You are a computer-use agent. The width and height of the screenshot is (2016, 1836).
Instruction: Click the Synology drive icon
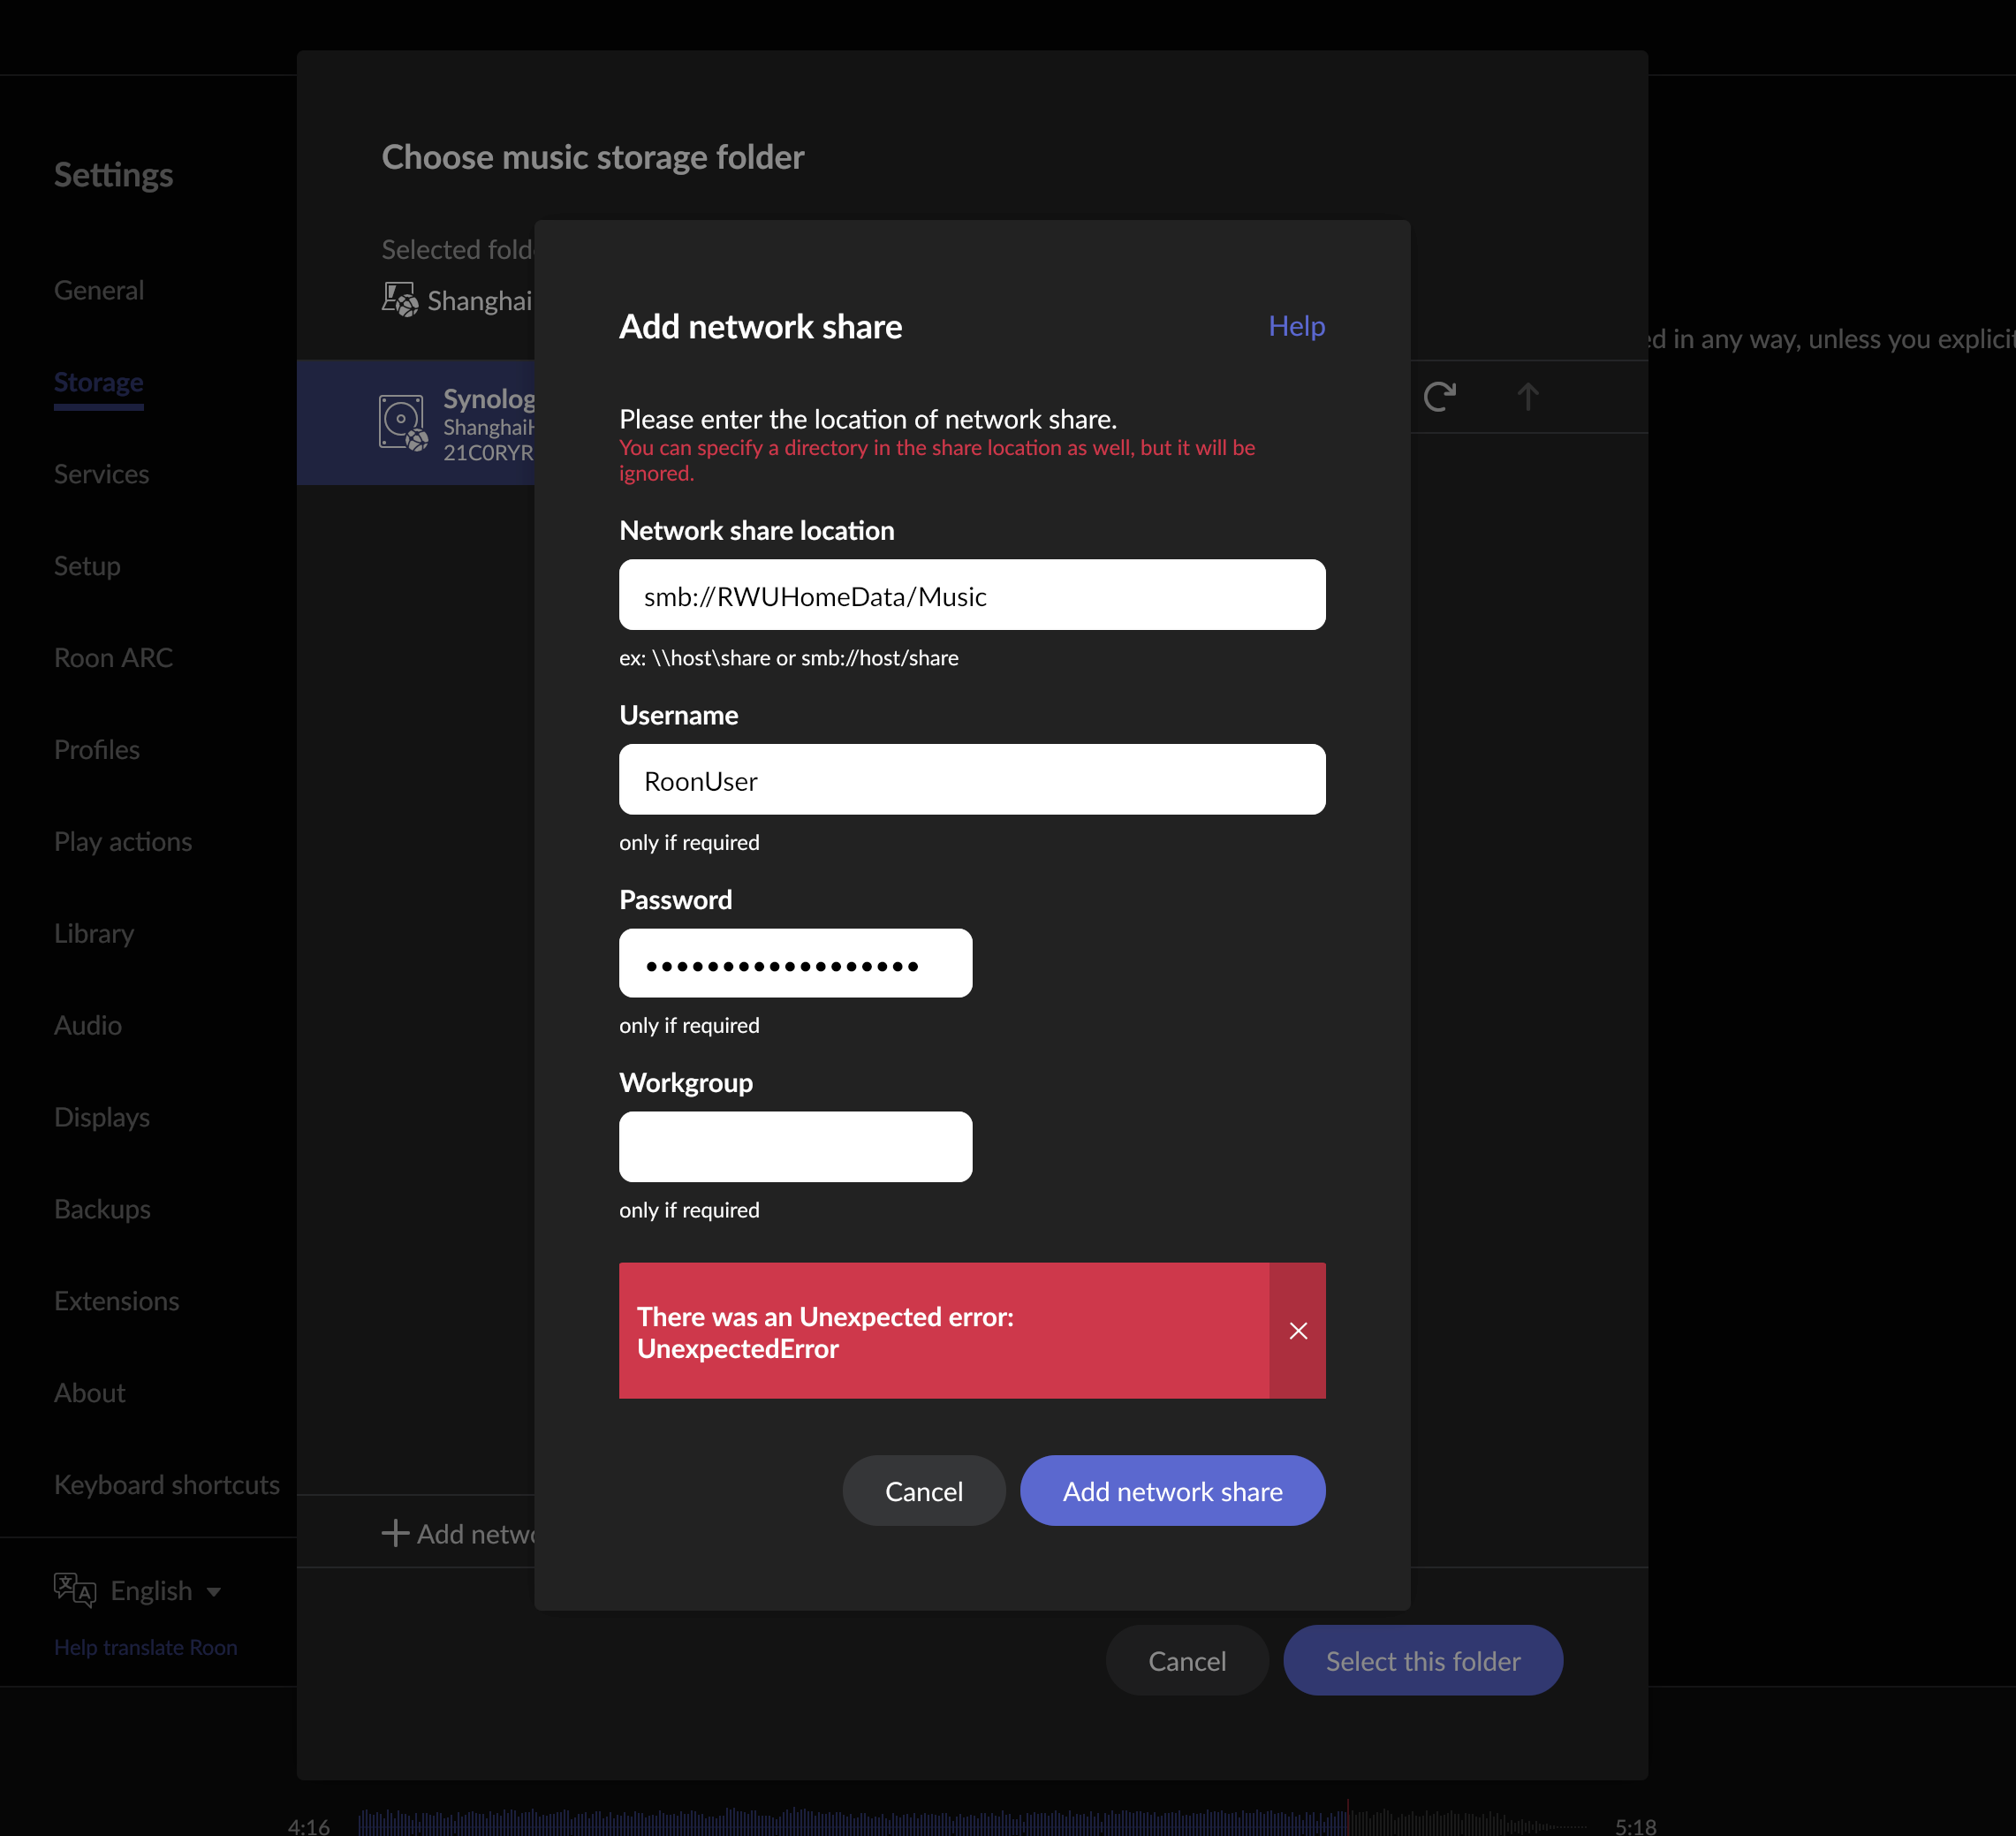point(403,422)
